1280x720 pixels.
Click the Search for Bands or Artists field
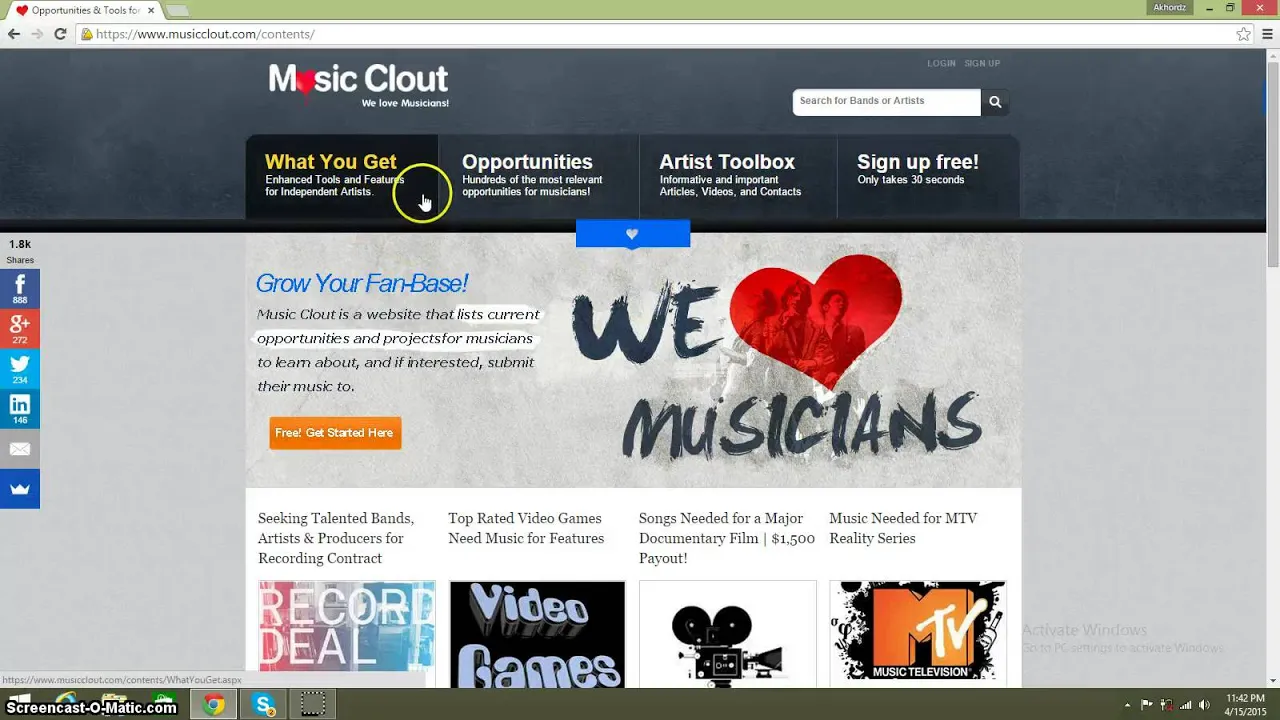887,101
